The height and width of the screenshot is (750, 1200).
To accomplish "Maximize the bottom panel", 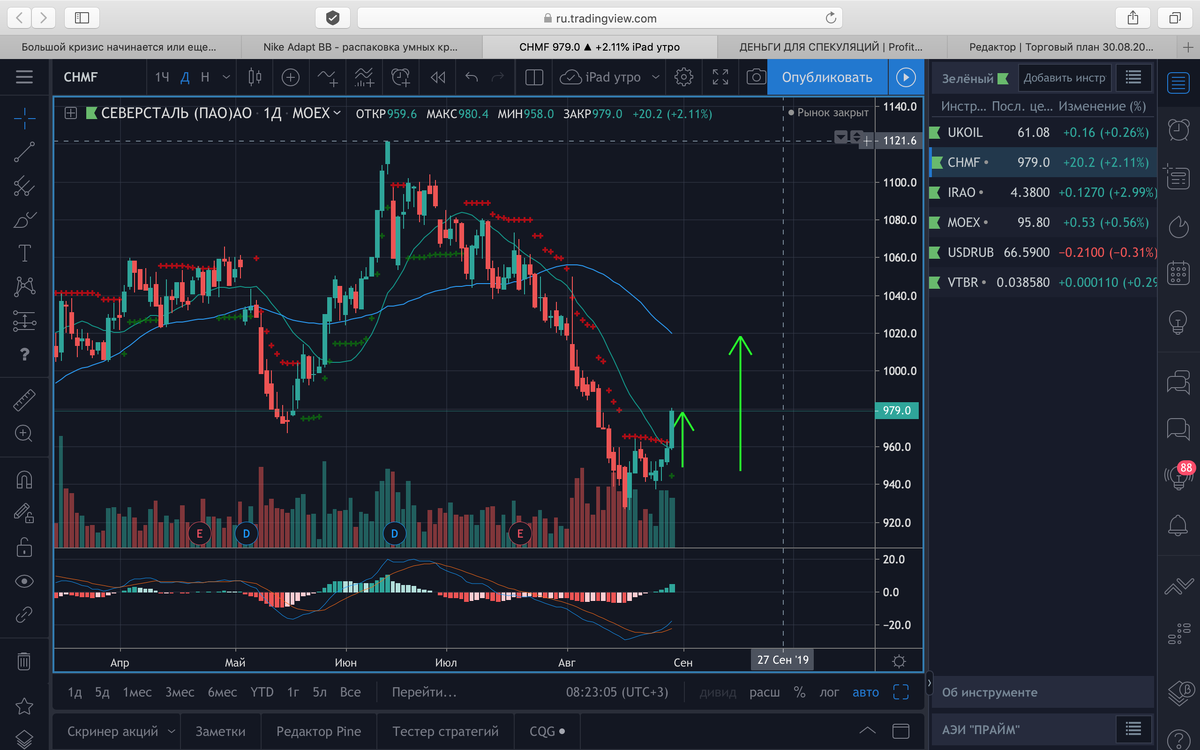I will tap(901, 731).
